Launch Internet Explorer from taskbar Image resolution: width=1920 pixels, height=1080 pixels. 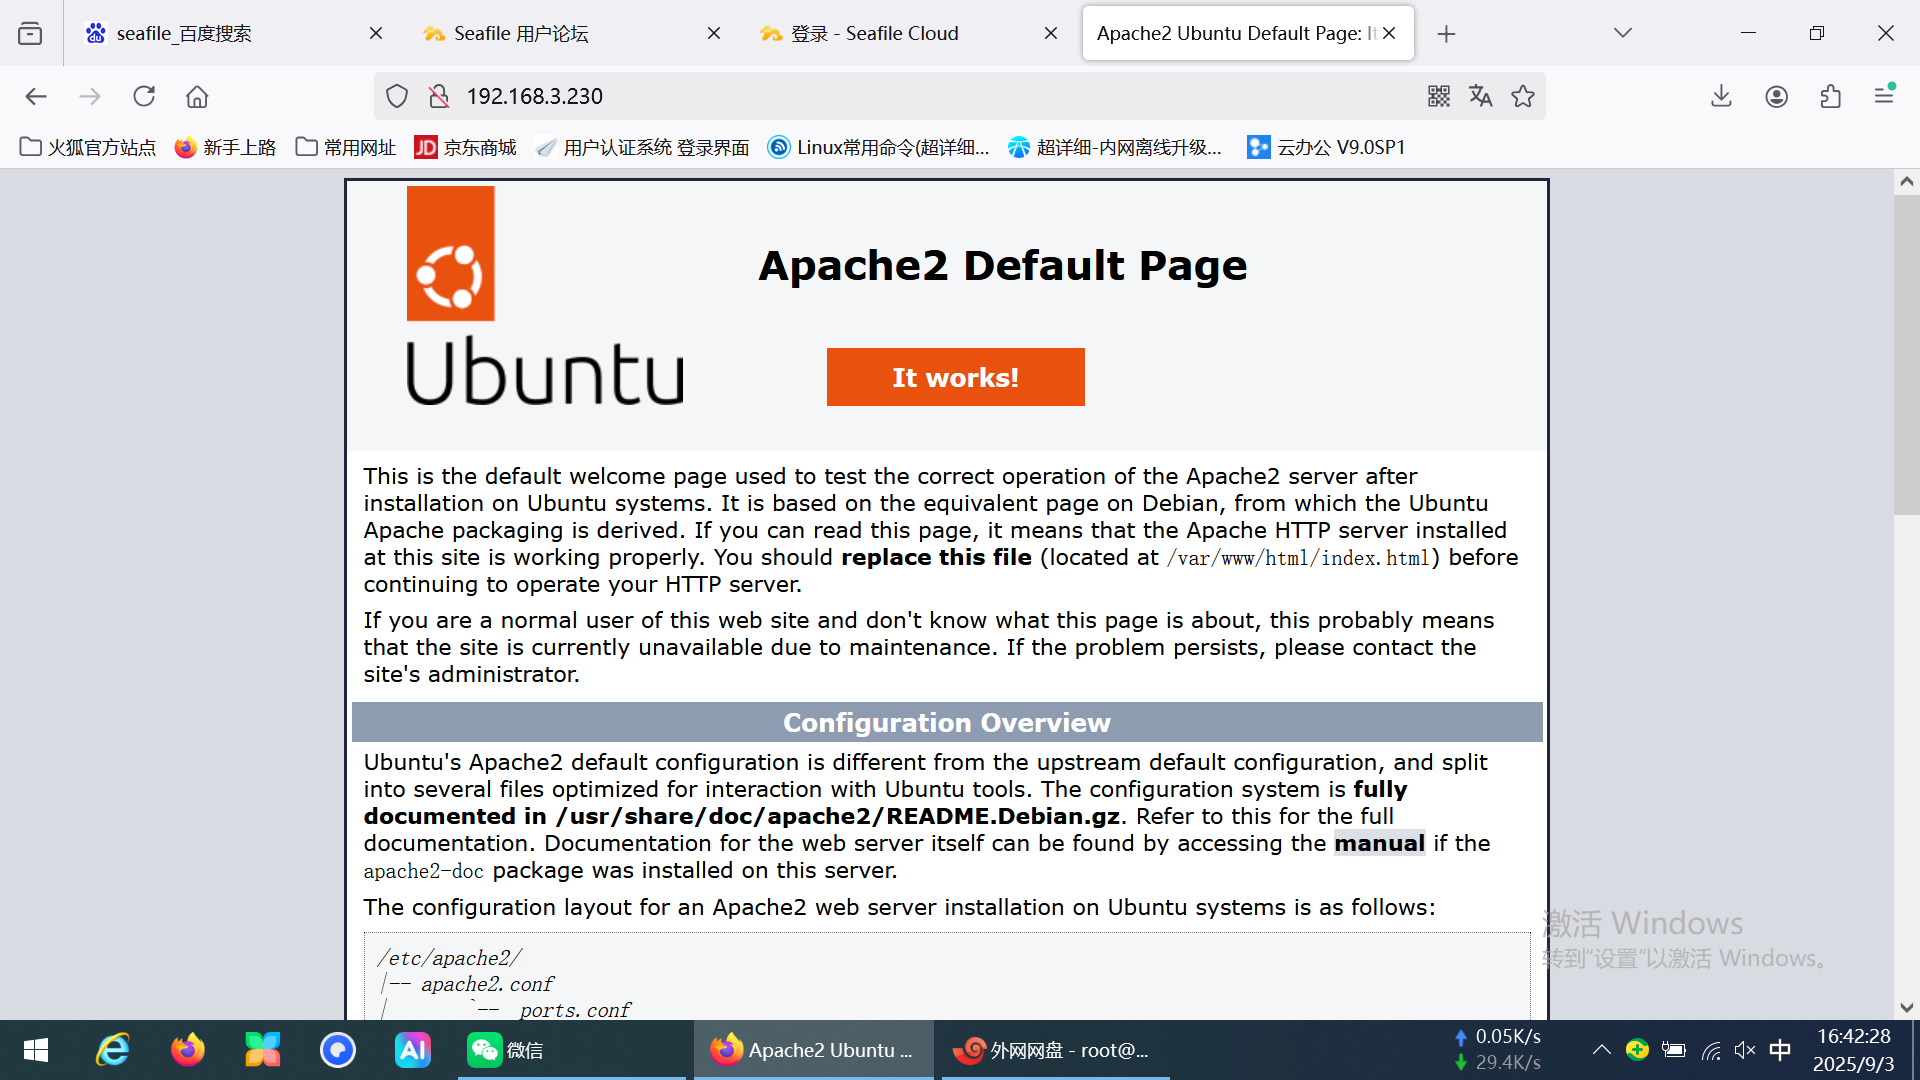coord(112,1050)
